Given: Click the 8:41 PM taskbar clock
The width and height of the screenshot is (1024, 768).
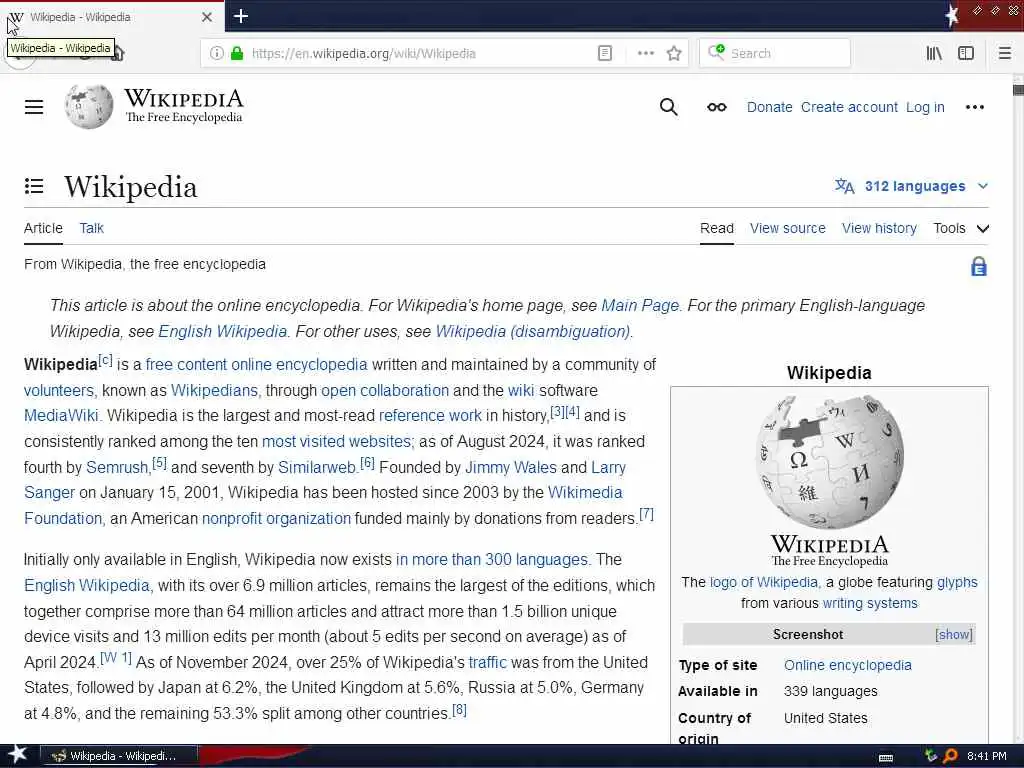Looking at the screenshot, I should coord(986,756).
